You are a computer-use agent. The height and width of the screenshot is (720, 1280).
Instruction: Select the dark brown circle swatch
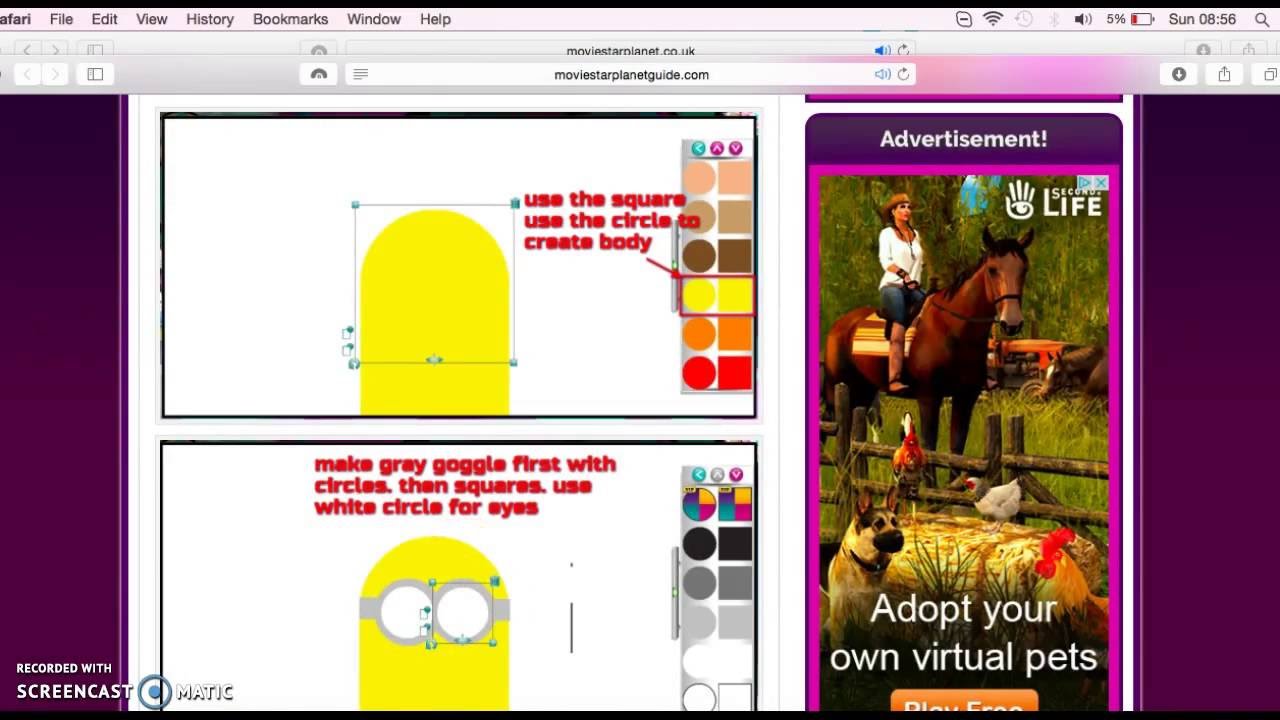click(699, 256)
